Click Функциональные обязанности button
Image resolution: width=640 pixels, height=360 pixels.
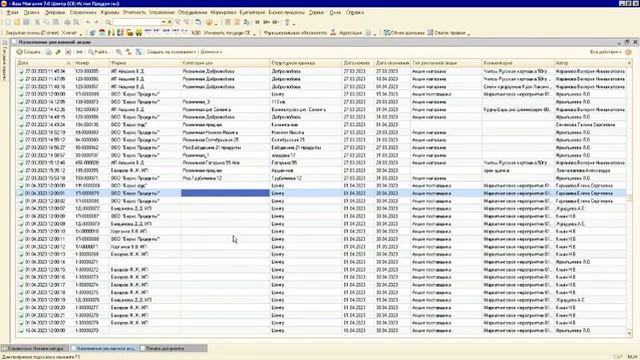(295, 33)
